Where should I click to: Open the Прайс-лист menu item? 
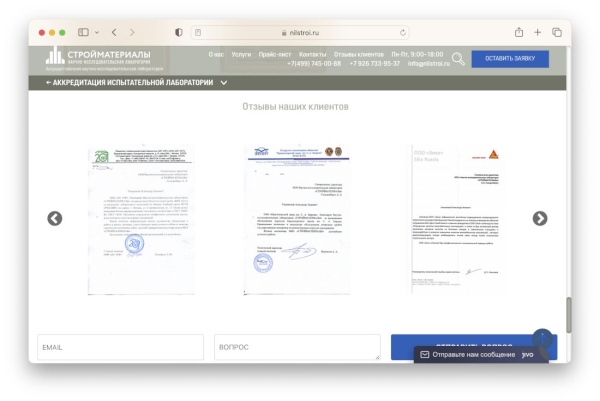(x=275, y=54)
